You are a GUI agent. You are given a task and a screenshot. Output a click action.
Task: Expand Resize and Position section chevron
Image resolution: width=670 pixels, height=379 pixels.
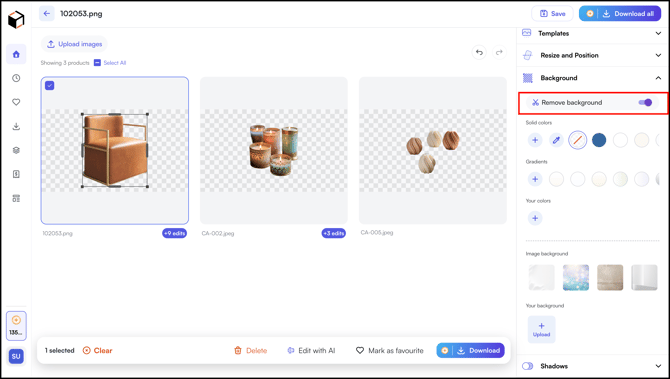pos(658,55)
